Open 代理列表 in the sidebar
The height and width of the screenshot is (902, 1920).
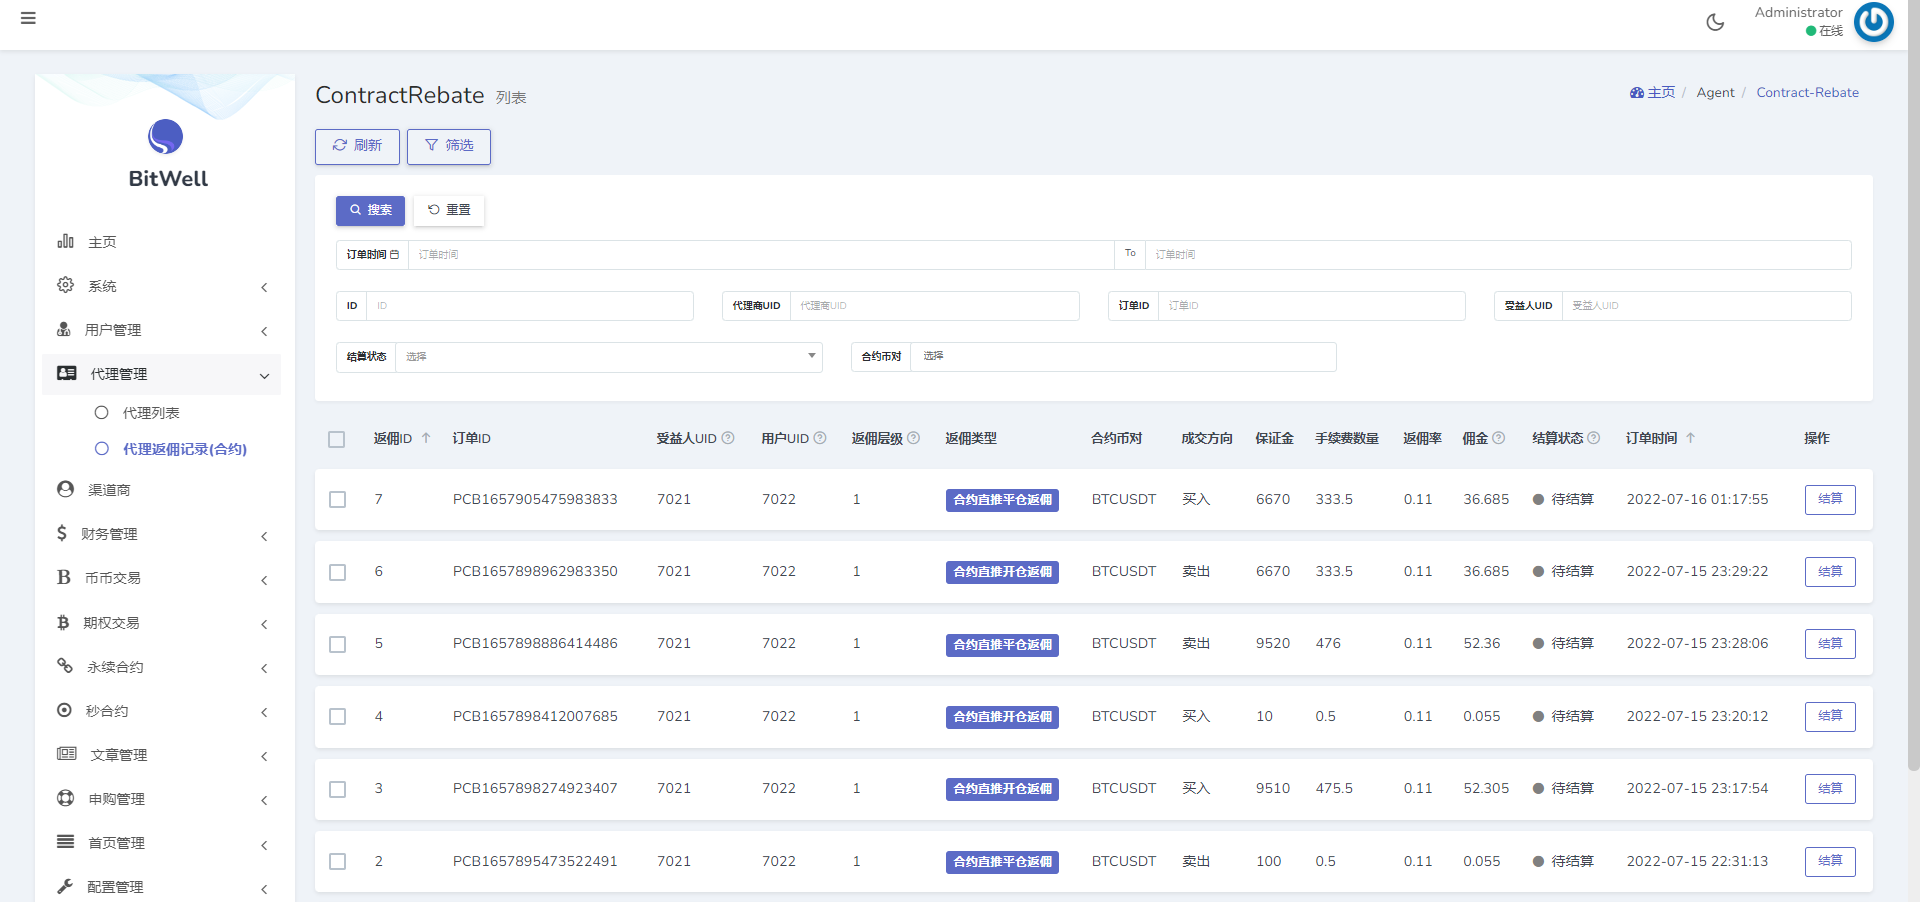pyautogui.click(x=151, y=413)
